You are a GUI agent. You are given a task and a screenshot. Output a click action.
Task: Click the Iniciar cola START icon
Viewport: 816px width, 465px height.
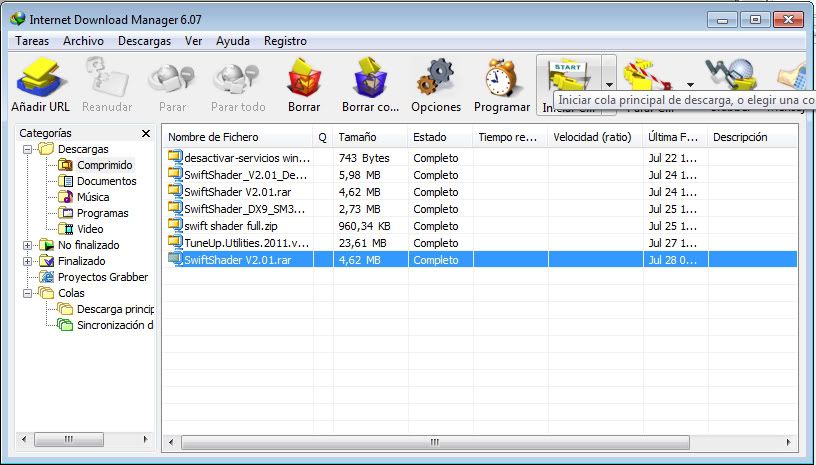tap(568, 77)
